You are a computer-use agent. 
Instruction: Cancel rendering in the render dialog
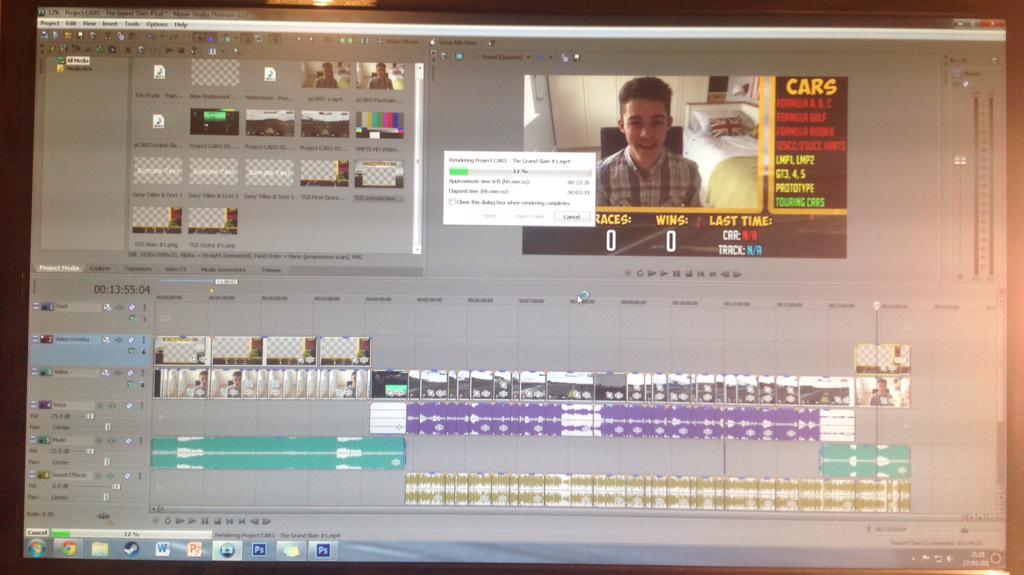click(571, 216)
